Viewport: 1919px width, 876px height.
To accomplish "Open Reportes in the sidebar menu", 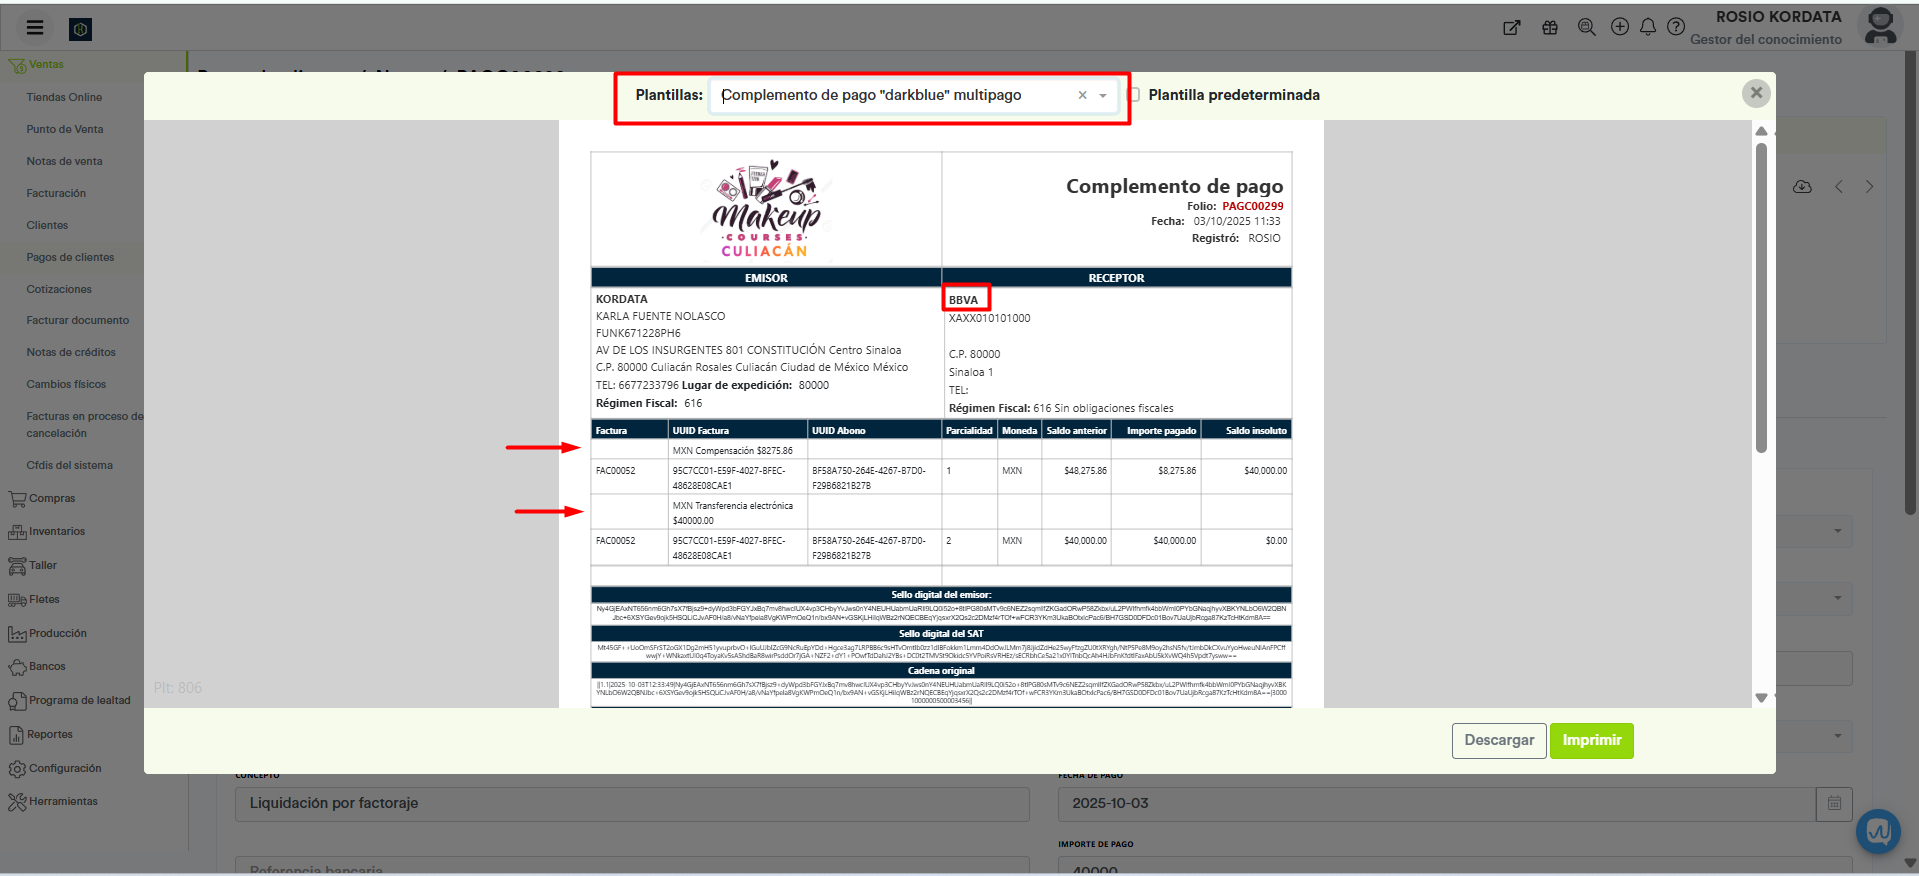I will (x=50, y=735).
